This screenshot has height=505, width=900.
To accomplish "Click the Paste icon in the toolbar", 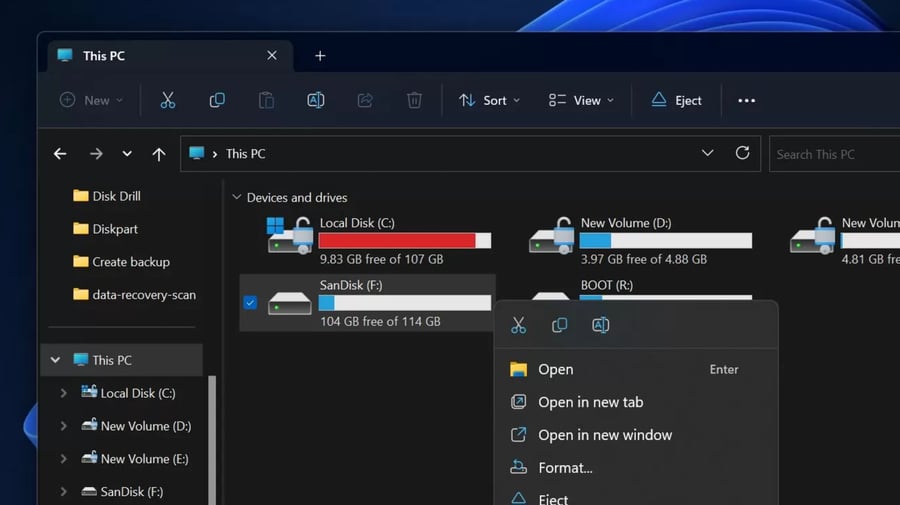I will coord(266,100).
